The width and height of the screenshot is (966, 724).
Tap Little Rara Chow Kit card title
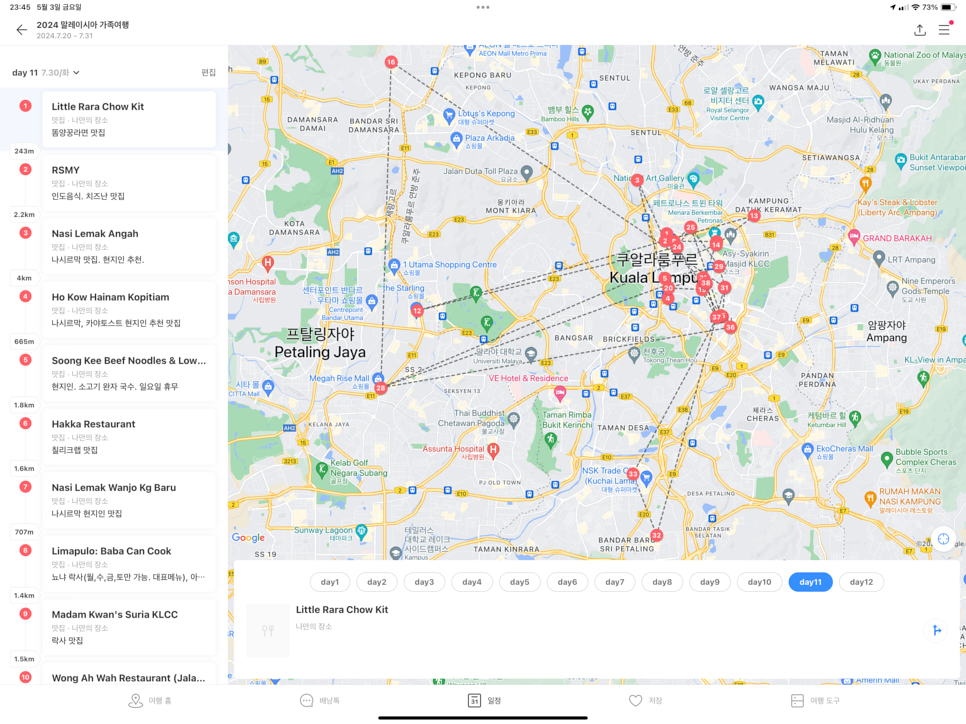coord(342,609)
